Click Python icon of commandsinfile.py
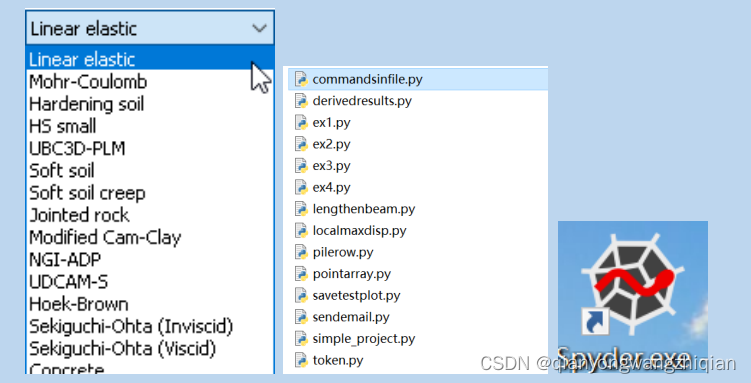751x383 pixels. click(301, 79)
